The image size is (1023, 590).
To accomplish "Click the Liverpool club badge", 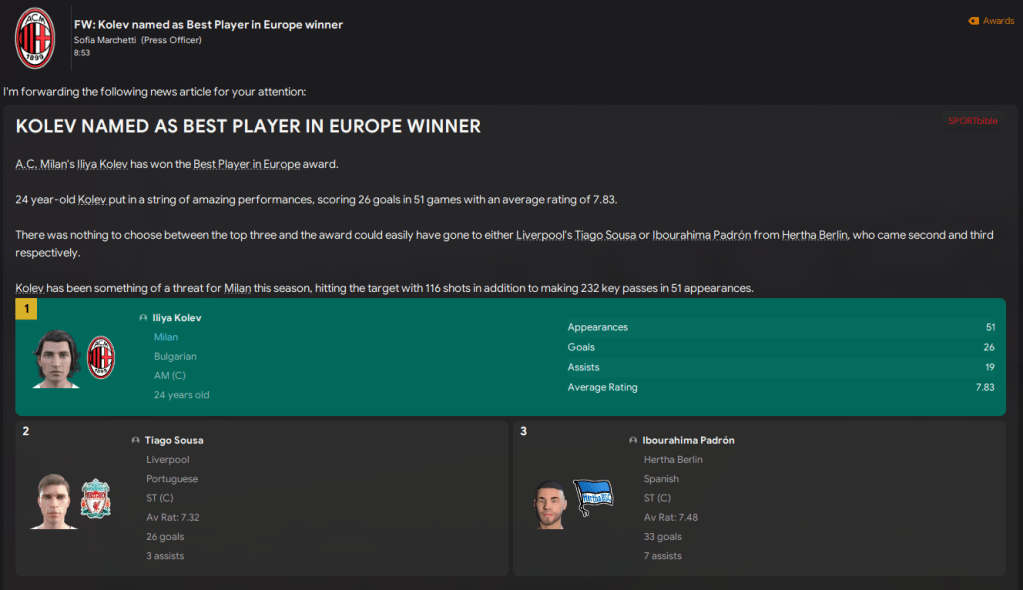I will 96,498.
